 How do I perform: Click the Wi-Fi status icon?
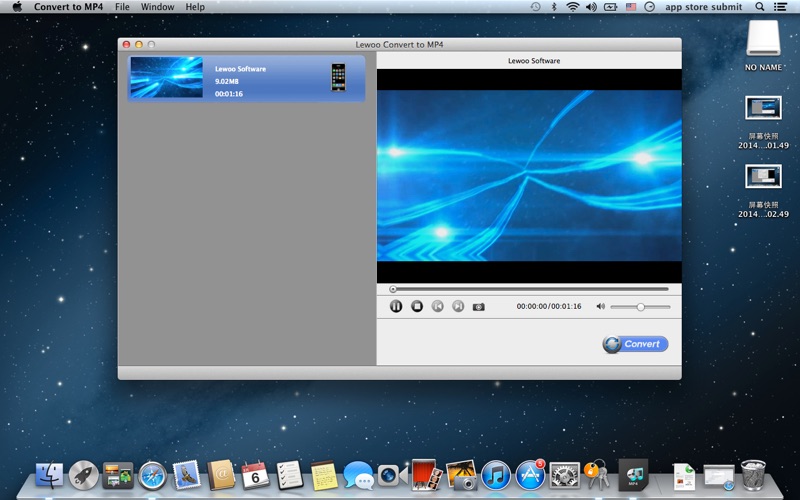point(573,7)
